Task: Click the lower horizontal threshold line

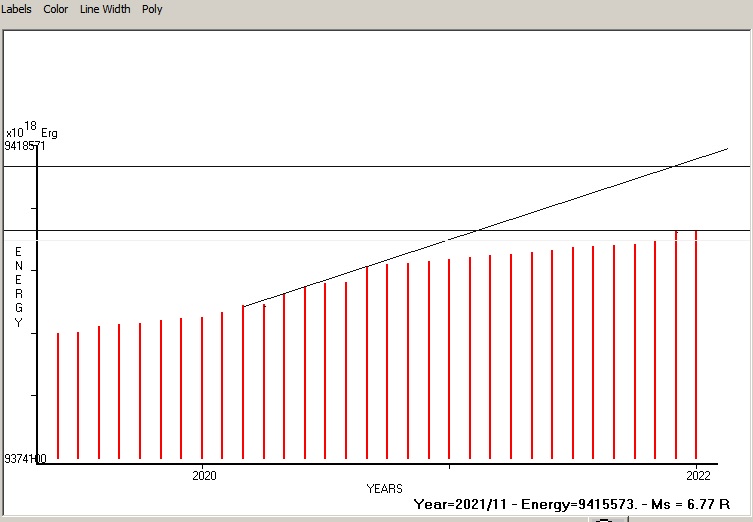Action: click(x=300, y=230)
